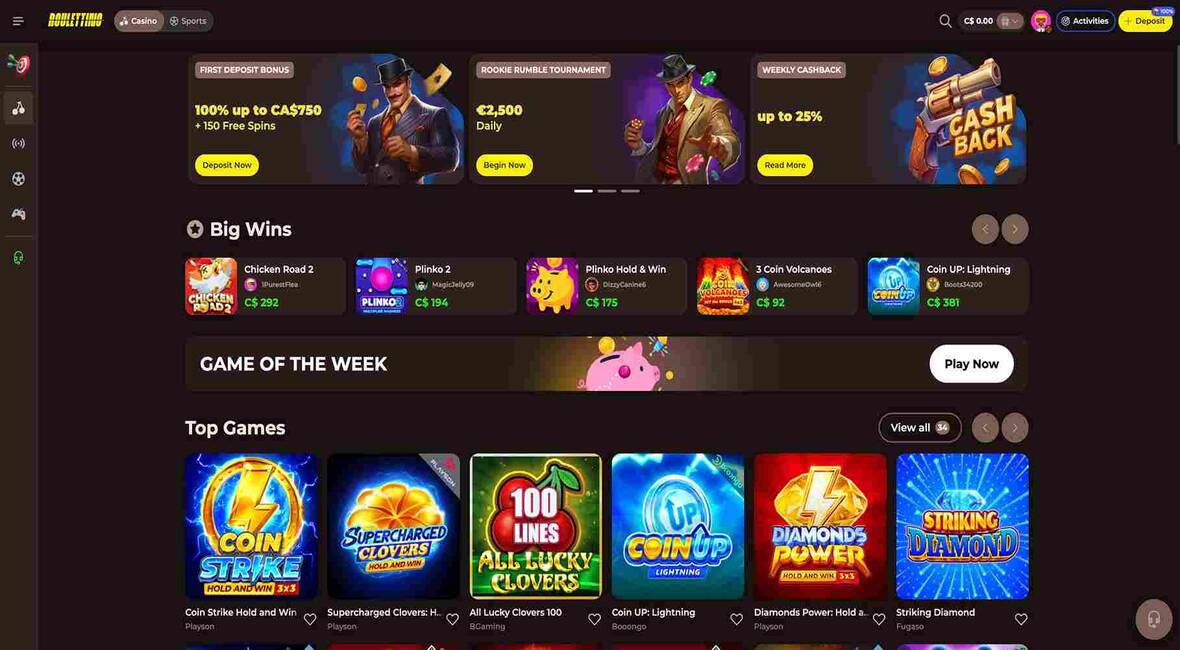Open the gamepad sidebar icon
Screen dimensions: 1180x650
(19, 214)
